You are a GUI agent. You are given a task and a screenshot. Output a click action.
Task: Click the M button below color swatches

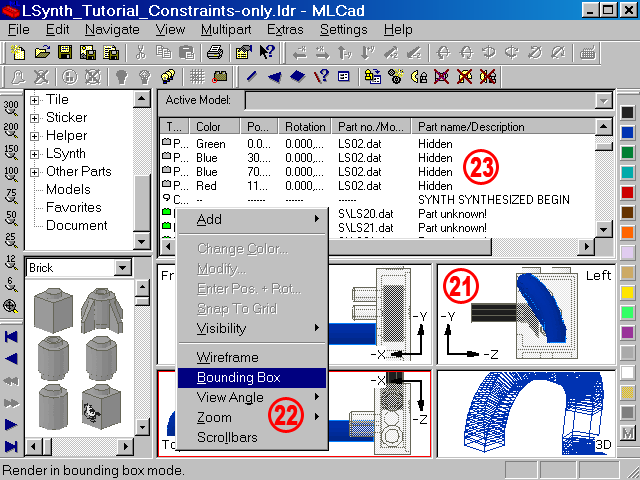(627, 433)
